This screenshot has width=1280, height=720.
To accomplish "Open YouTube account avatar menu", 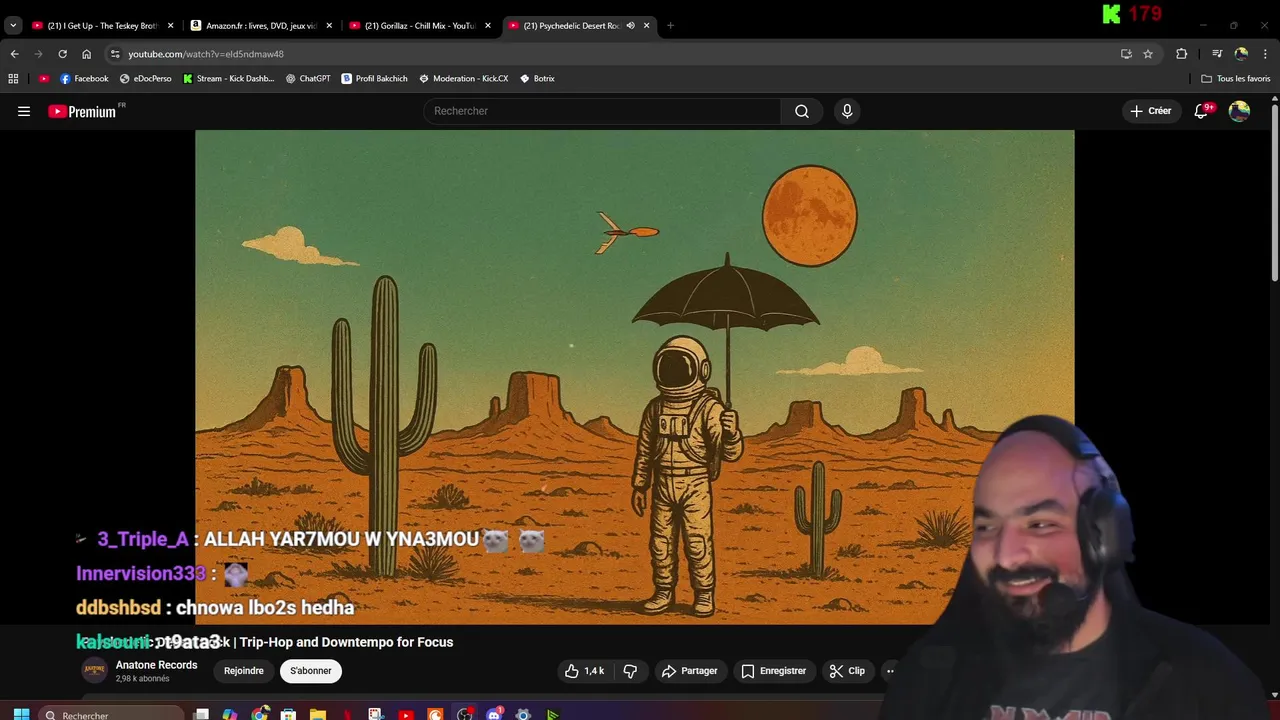I will [1239, 111].
